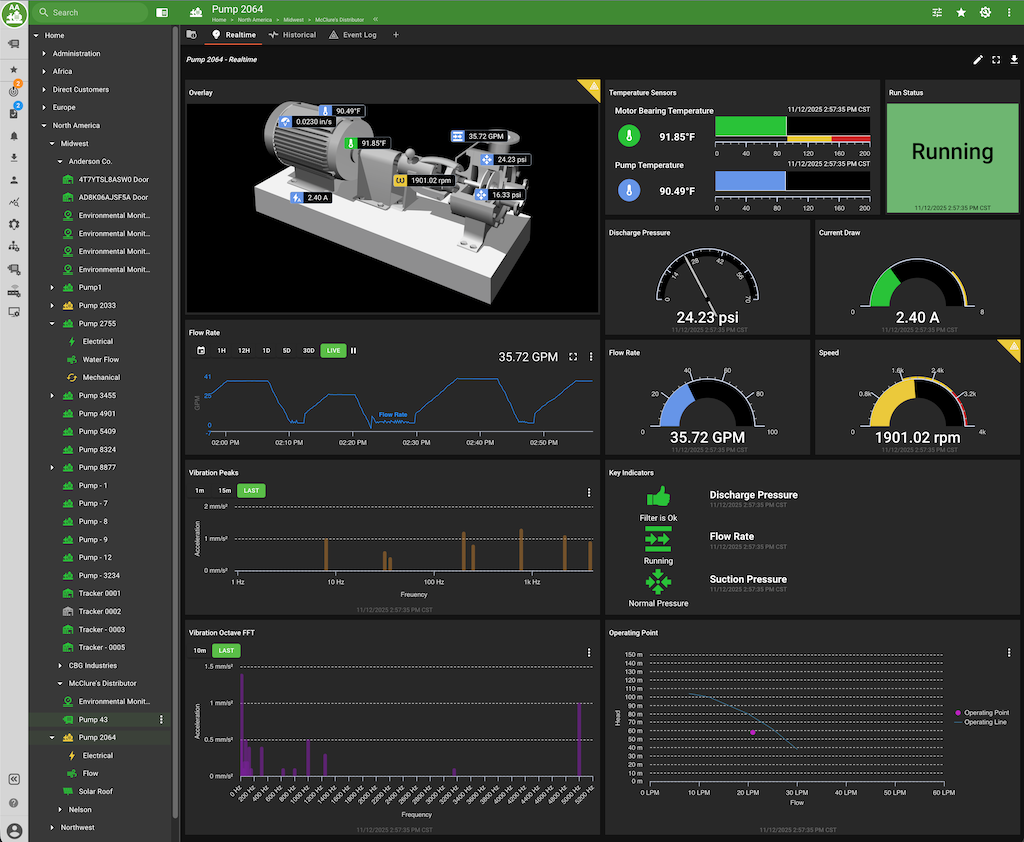Expand CBG Industries in the tree
This screenshot has width=1024, height=842.
click(59, 665)
